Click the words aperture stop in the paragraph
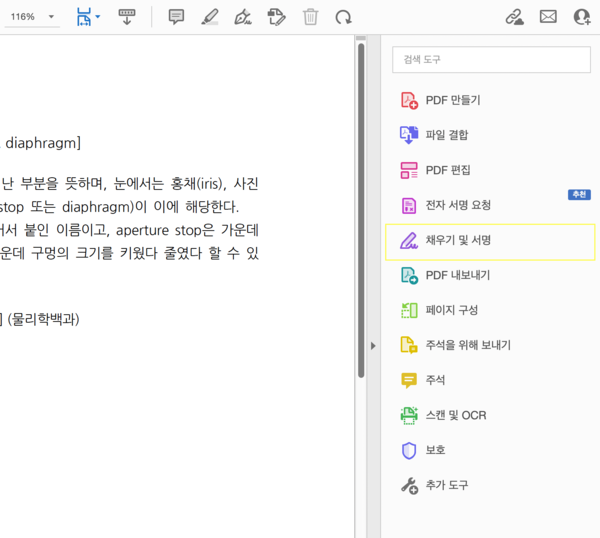 [x=160, y=231]
